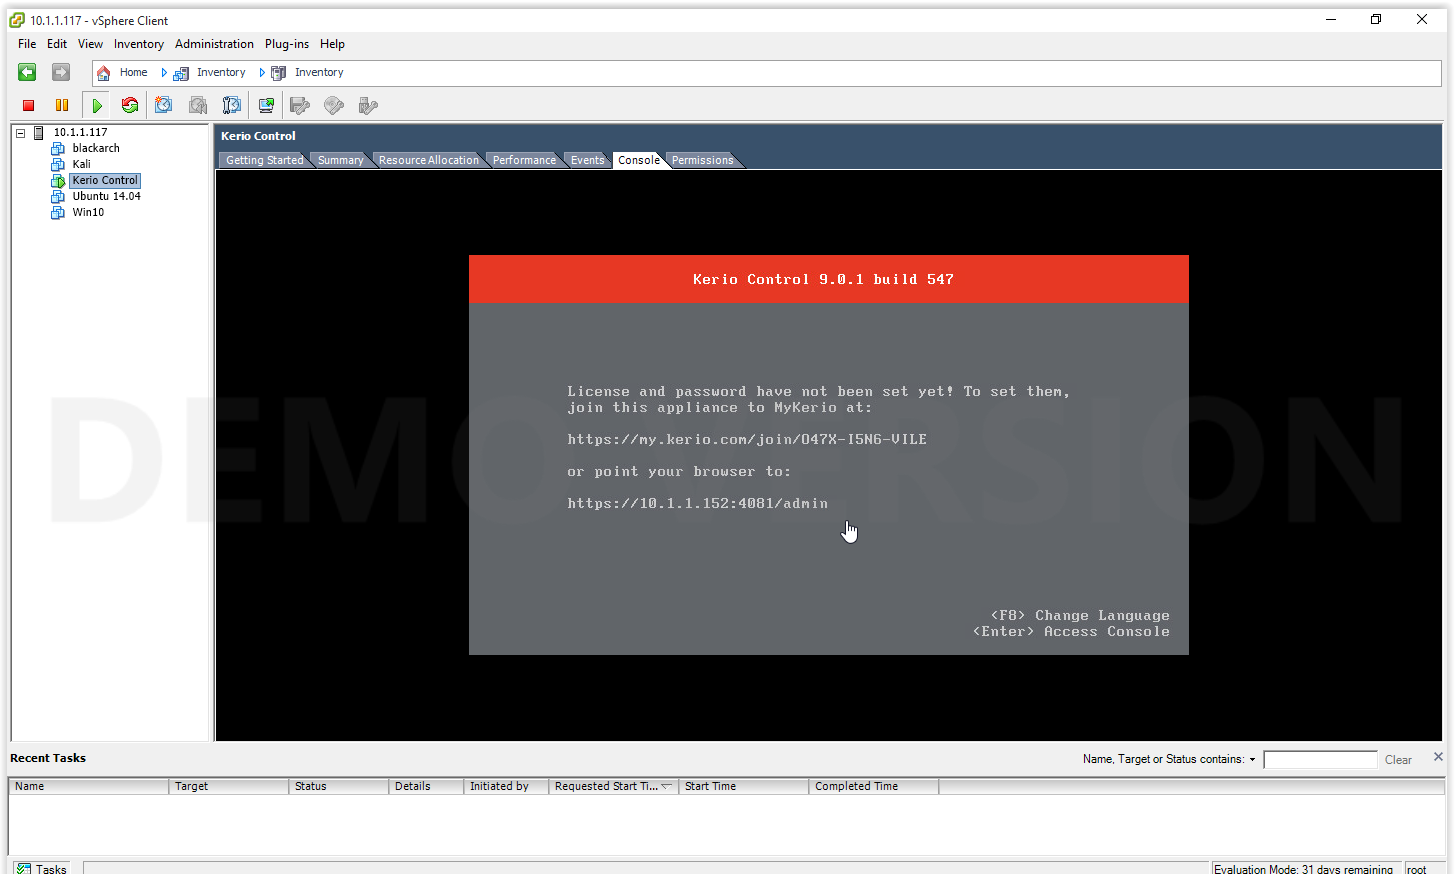Select the Ubuntu 14.04 virtual machine
This screenshot has width=1455, height=874.
tap(106, 196)
